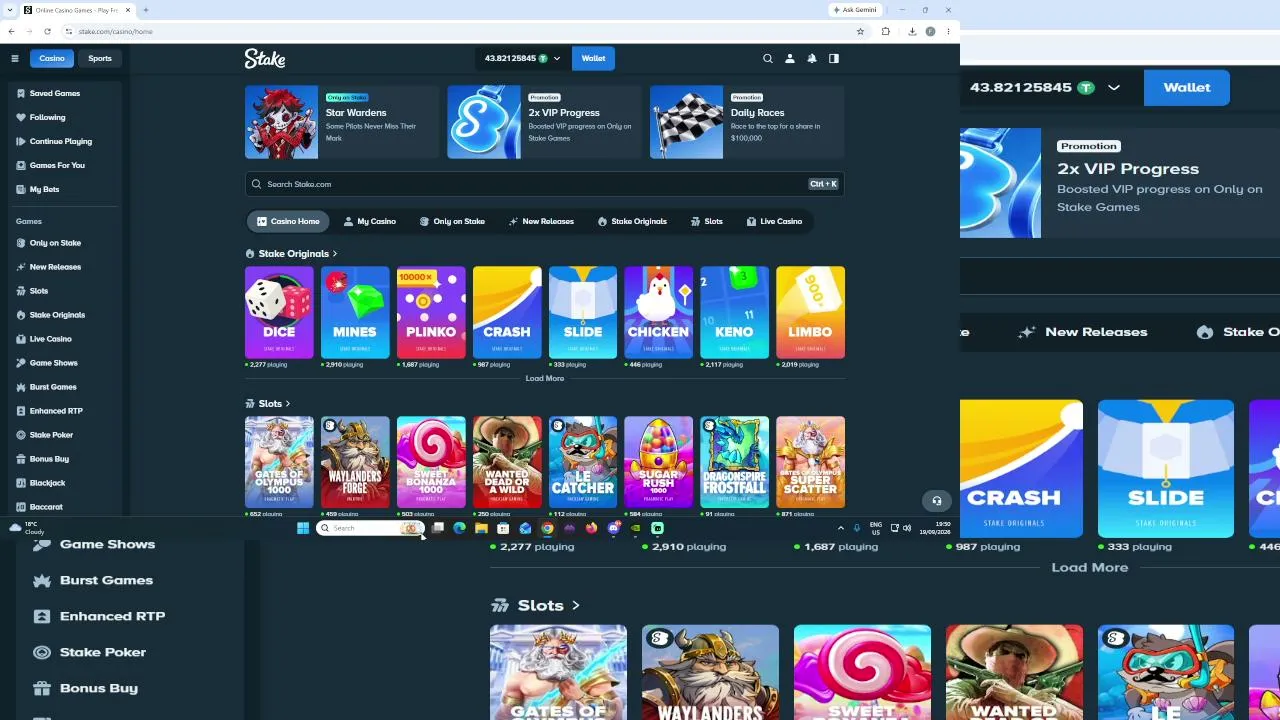Image resolution: width=1280 pixels, height=720 pixels.
Task: Open the user profile icon in Stake header
Action: (790, 58)
